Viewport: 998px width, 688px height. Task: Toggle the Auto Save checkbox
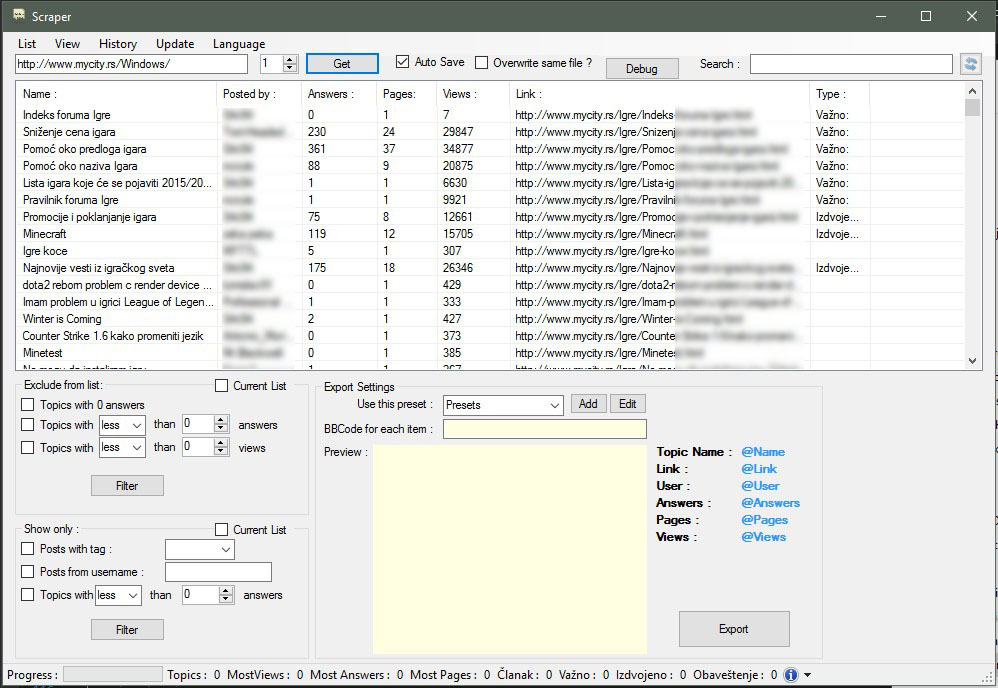[x=403, y=62]
